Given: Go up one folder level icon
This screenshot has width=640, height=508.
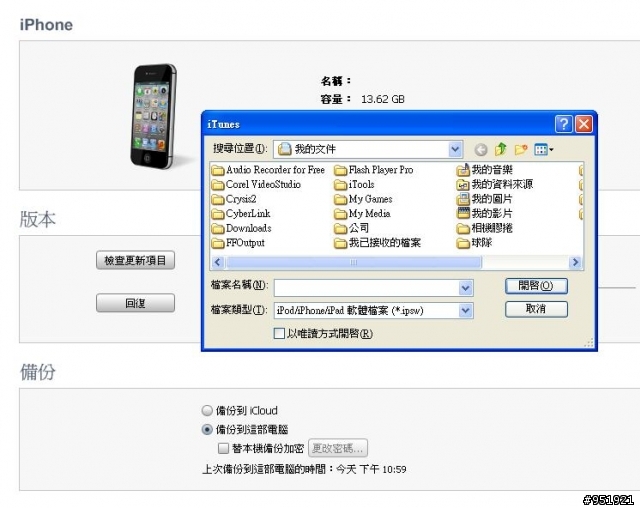Looking at the screenshot, I should (500, 149).
